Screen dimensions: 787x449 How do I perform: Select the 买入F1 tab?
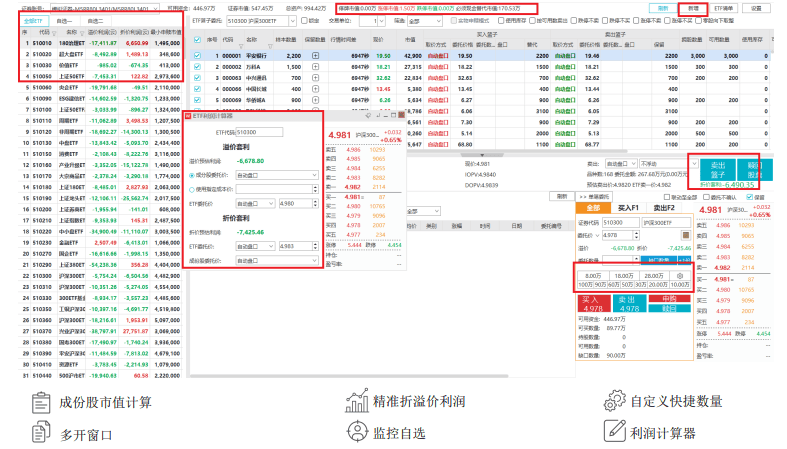coord(628,208)
